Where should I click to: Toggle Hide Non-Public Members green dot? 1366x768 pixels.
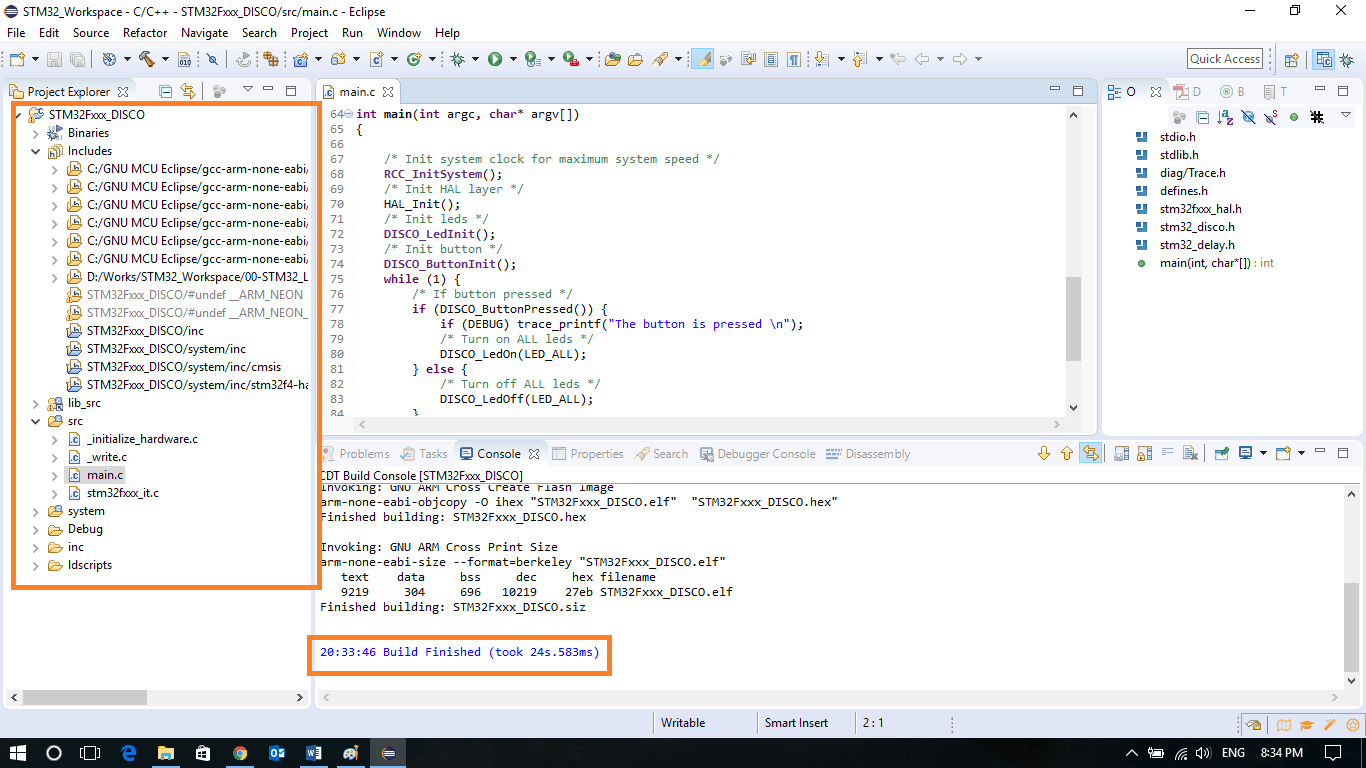[1294, 117]
